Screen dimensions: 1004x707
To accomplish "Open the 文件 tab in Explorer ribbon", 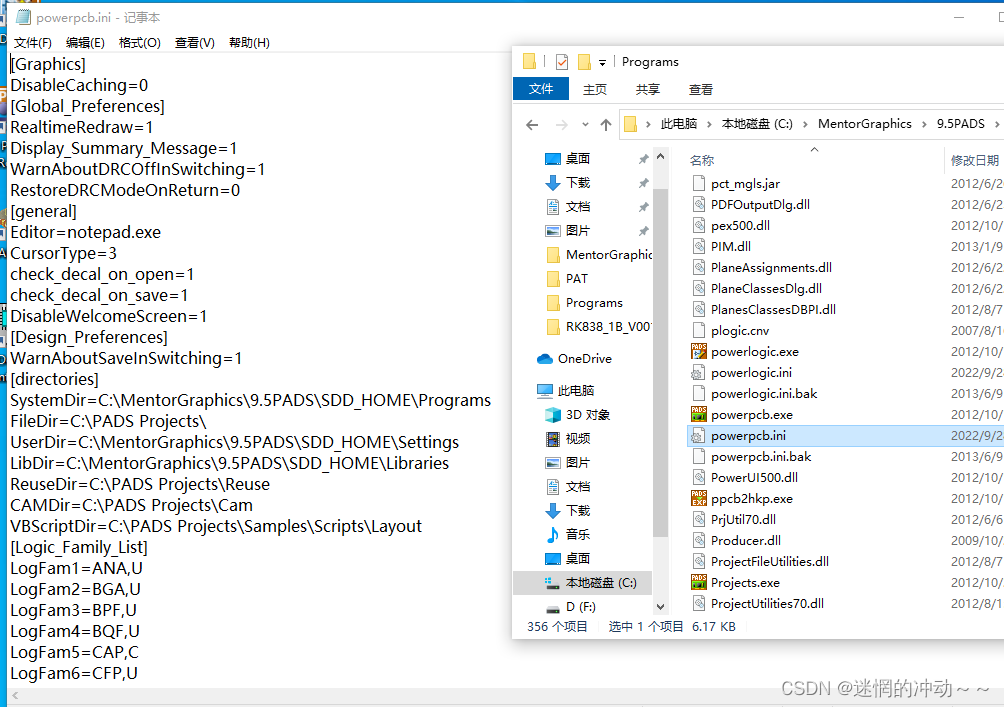I will tap(541, 89).
